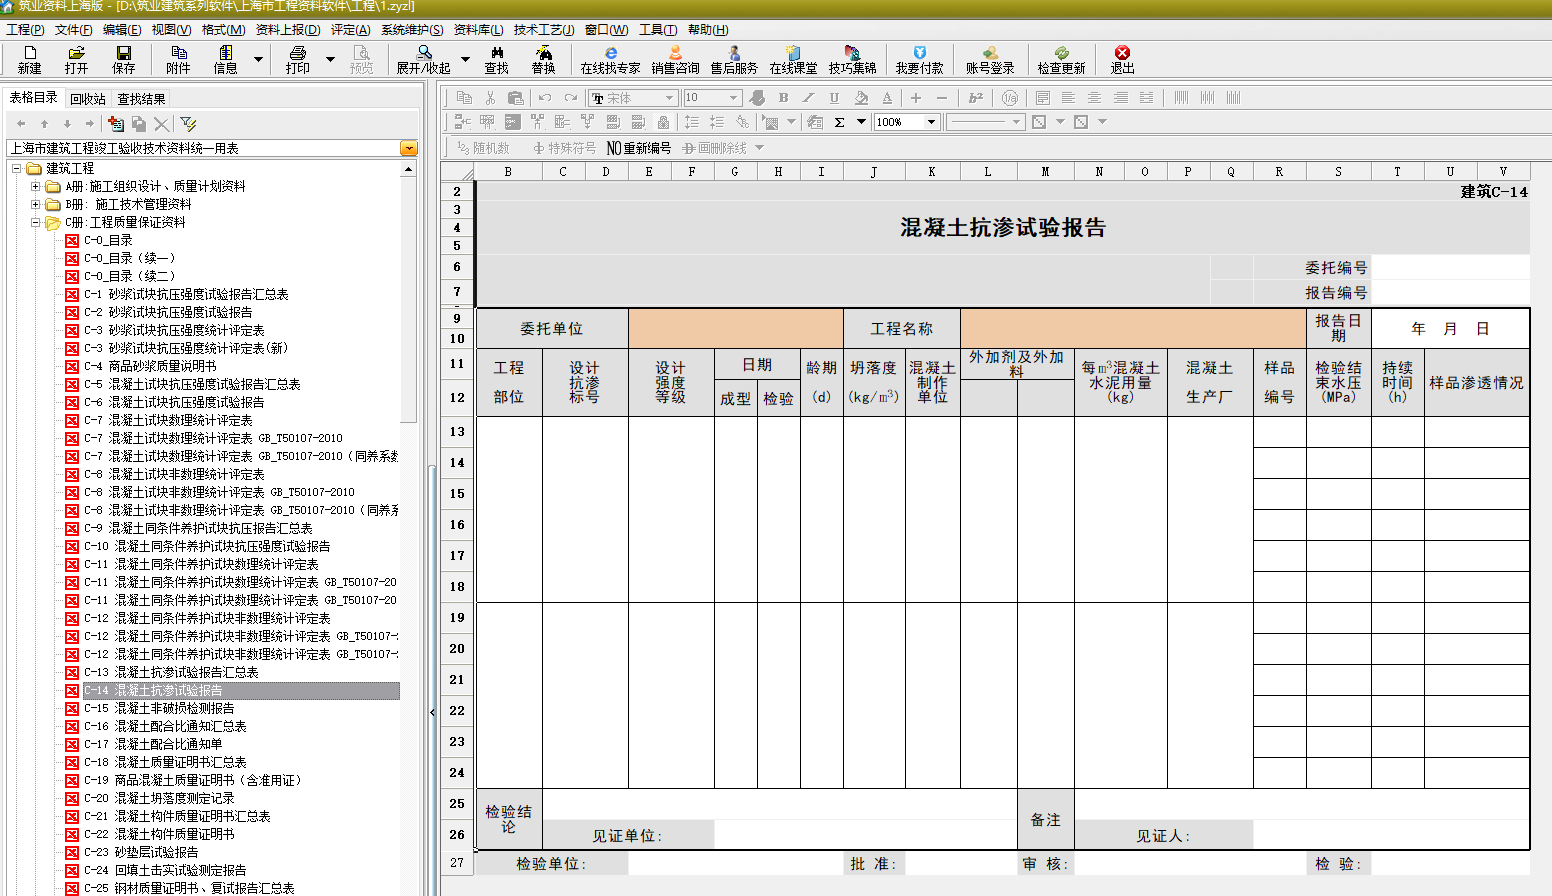Image resolution: width=1552 pixels, height=896 pixels.
Task: Click 在线找专家 online expert icon
Action: click(x=610, y=60)
